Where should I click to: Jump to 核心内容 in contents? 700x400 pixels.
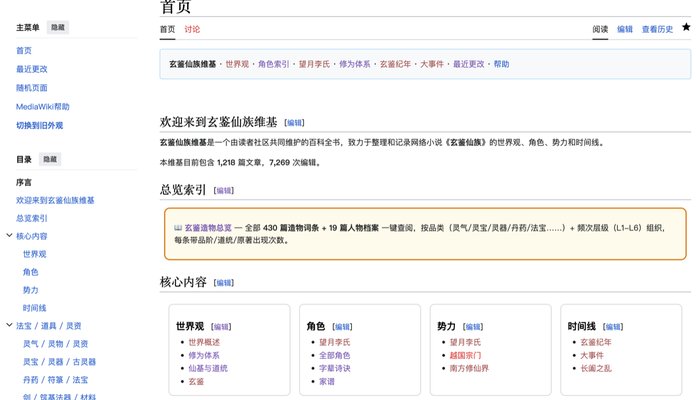point(32,236)
